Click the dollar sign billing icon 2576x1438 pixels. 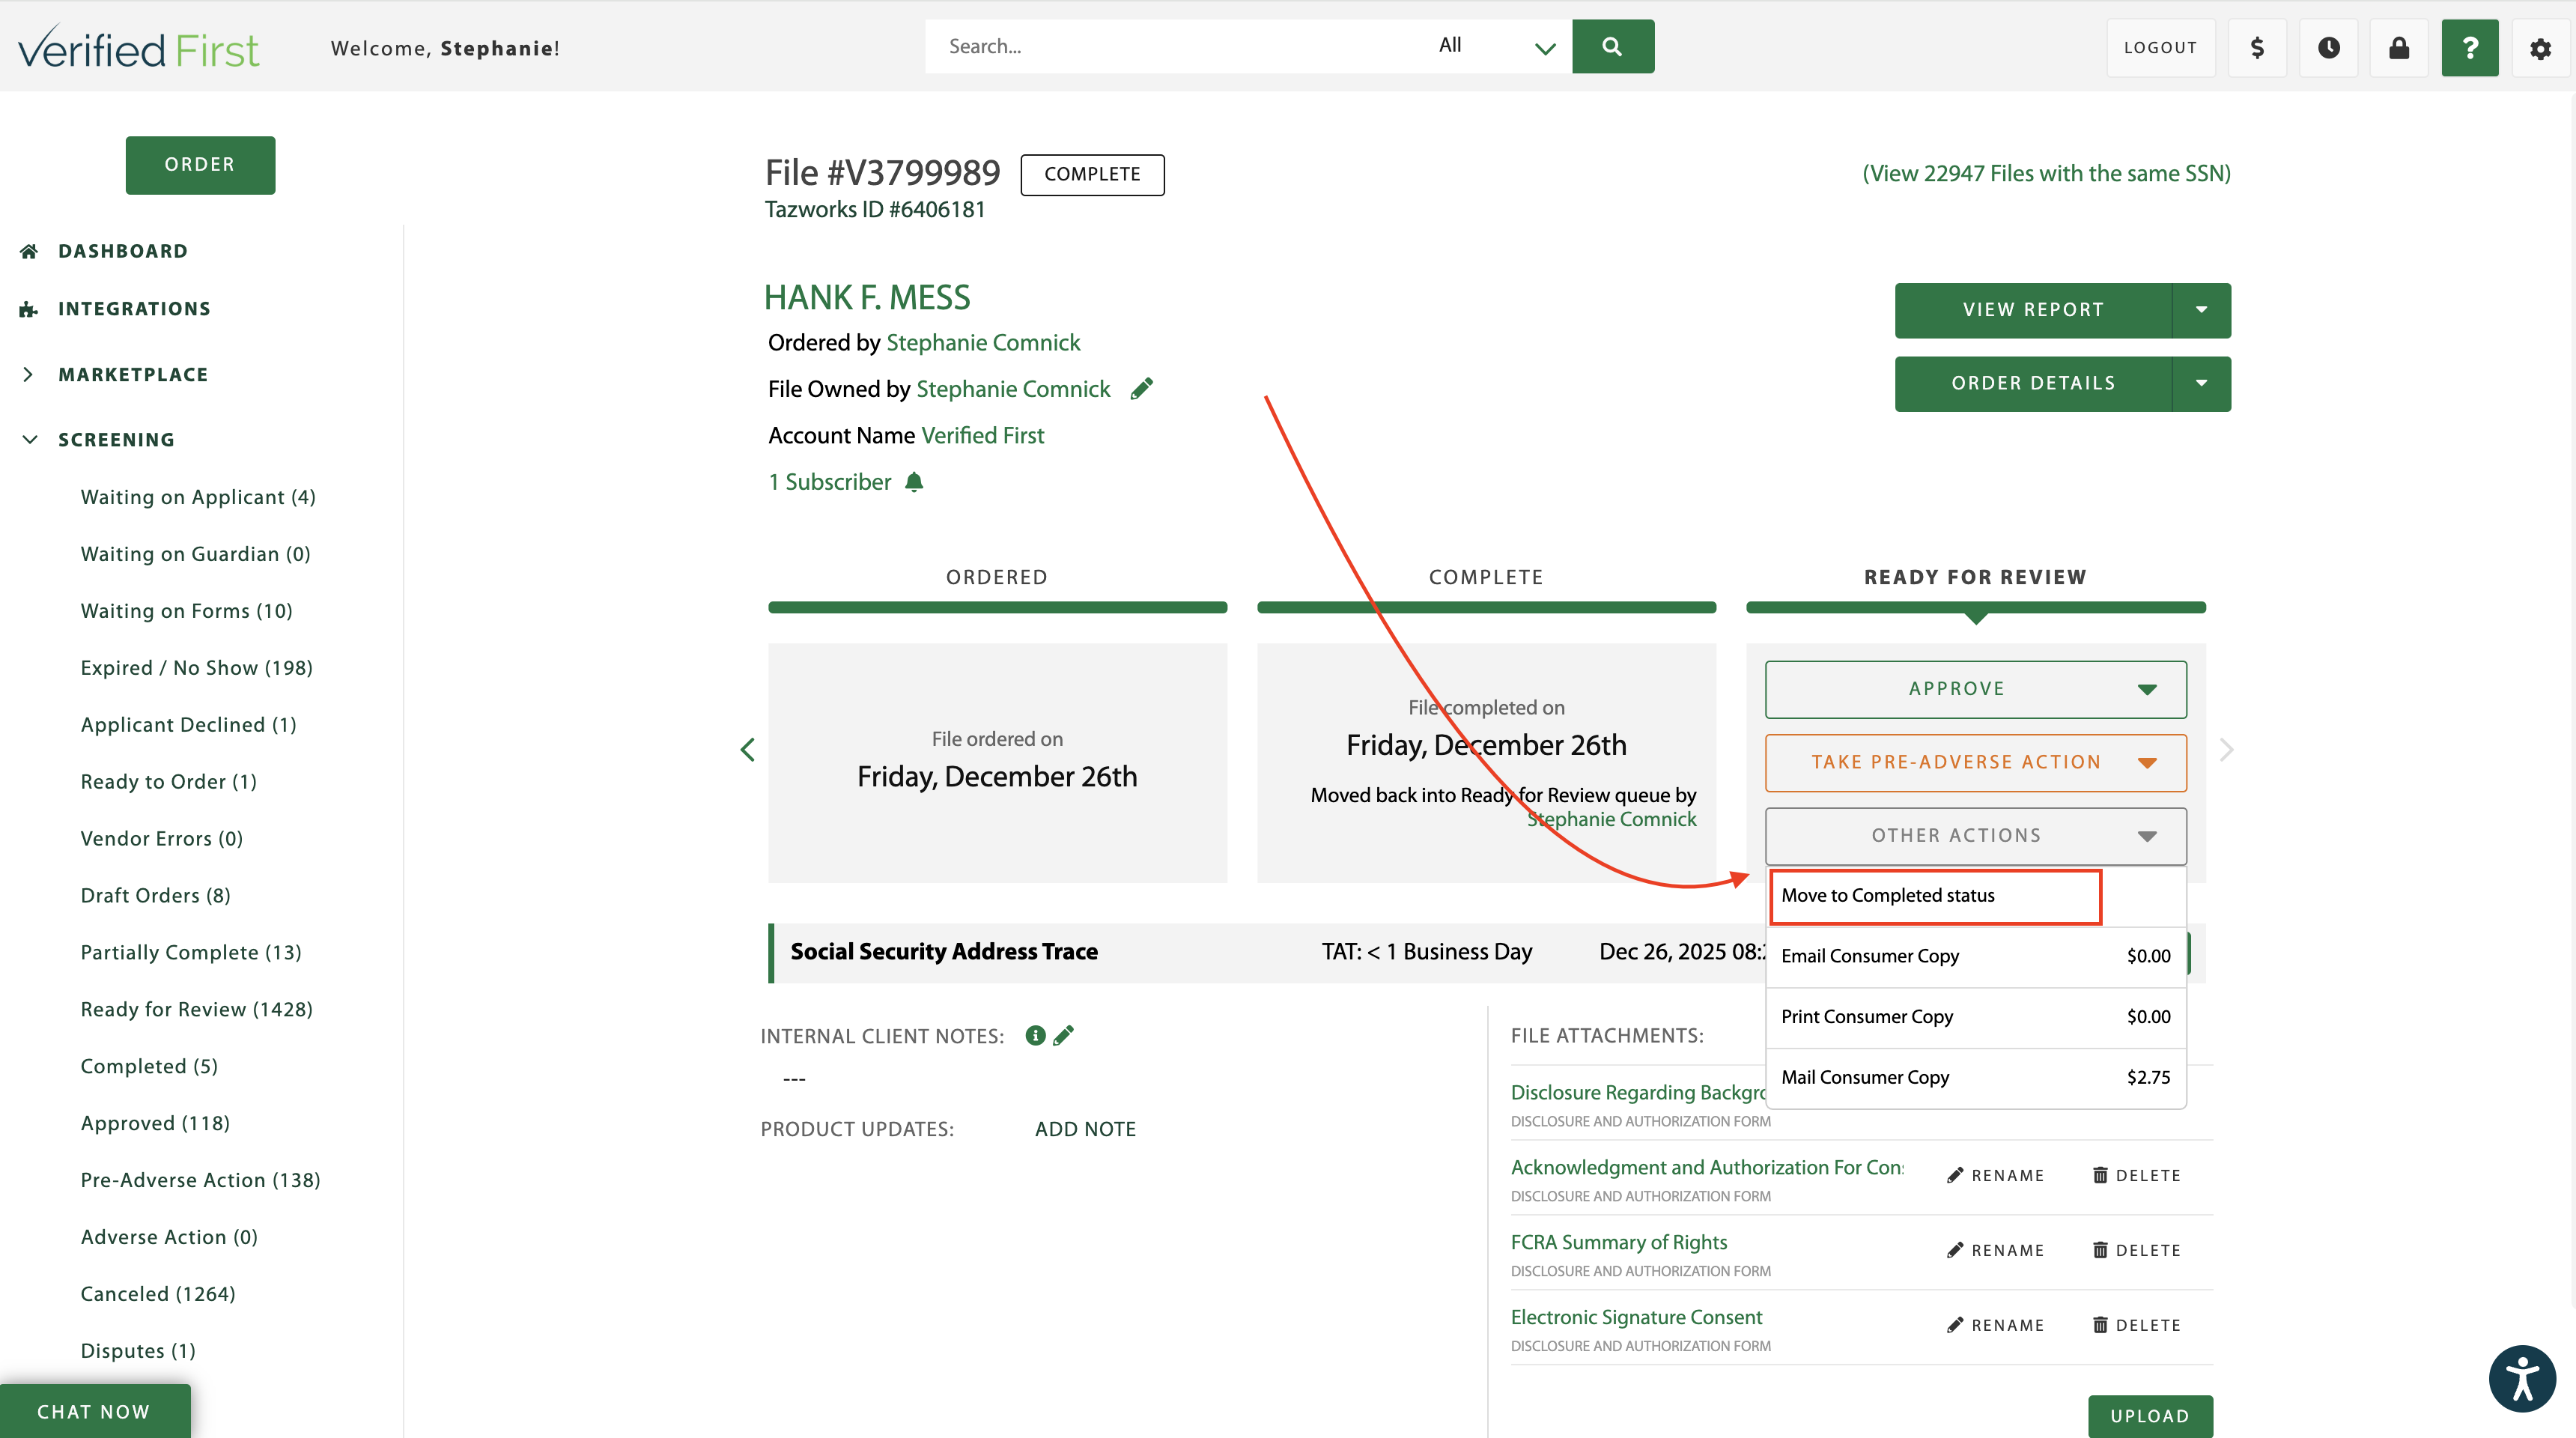2257,47
